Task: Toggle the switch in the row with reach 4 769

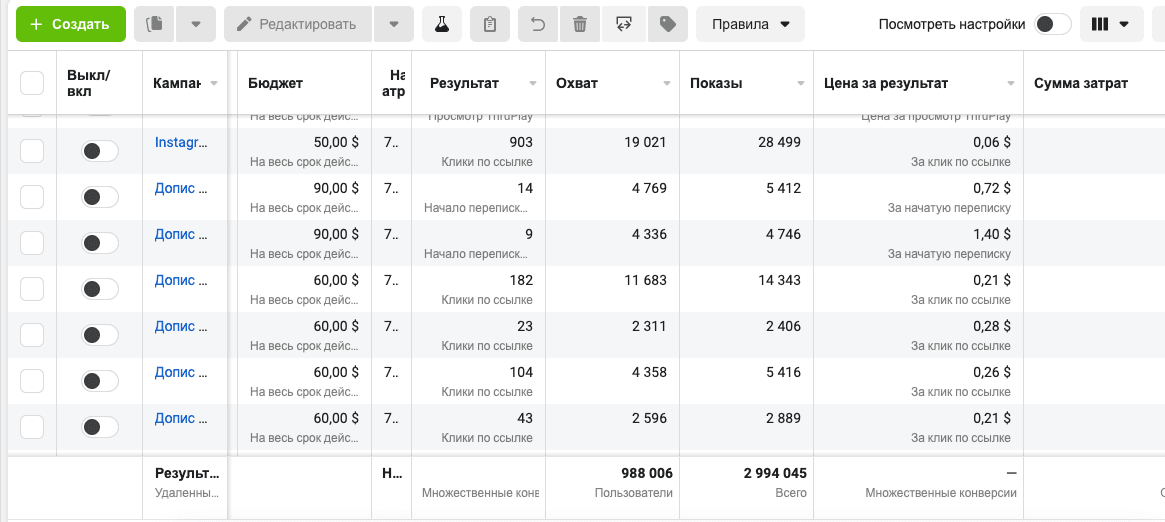Action: pos(100,198)
